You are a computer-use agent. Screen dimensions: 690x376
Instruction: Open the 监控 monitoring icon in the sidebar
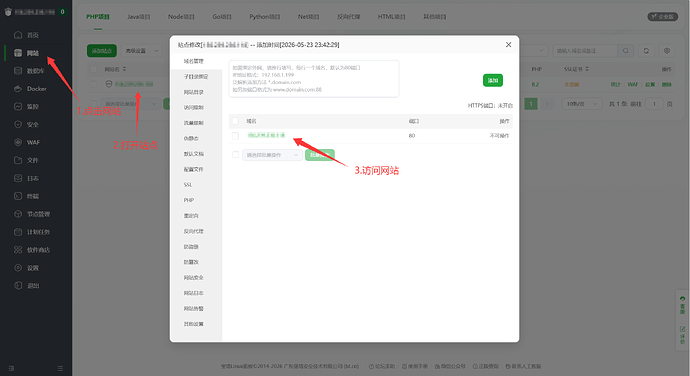pyautogui.click(x=18, y=107)
